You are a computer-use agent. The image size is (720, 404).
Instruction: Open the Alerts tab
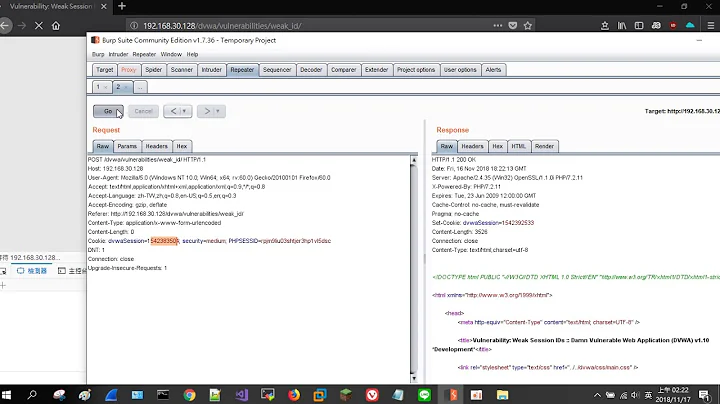tap(493, 70)
